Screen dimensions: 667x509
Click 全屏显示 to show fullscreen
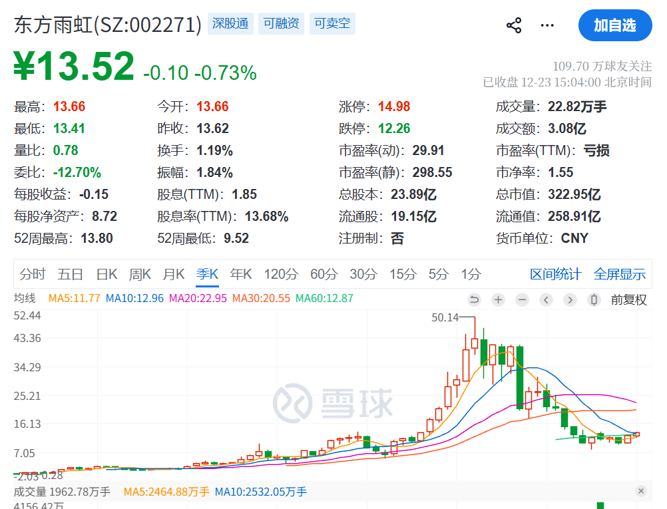click(620, 274)
